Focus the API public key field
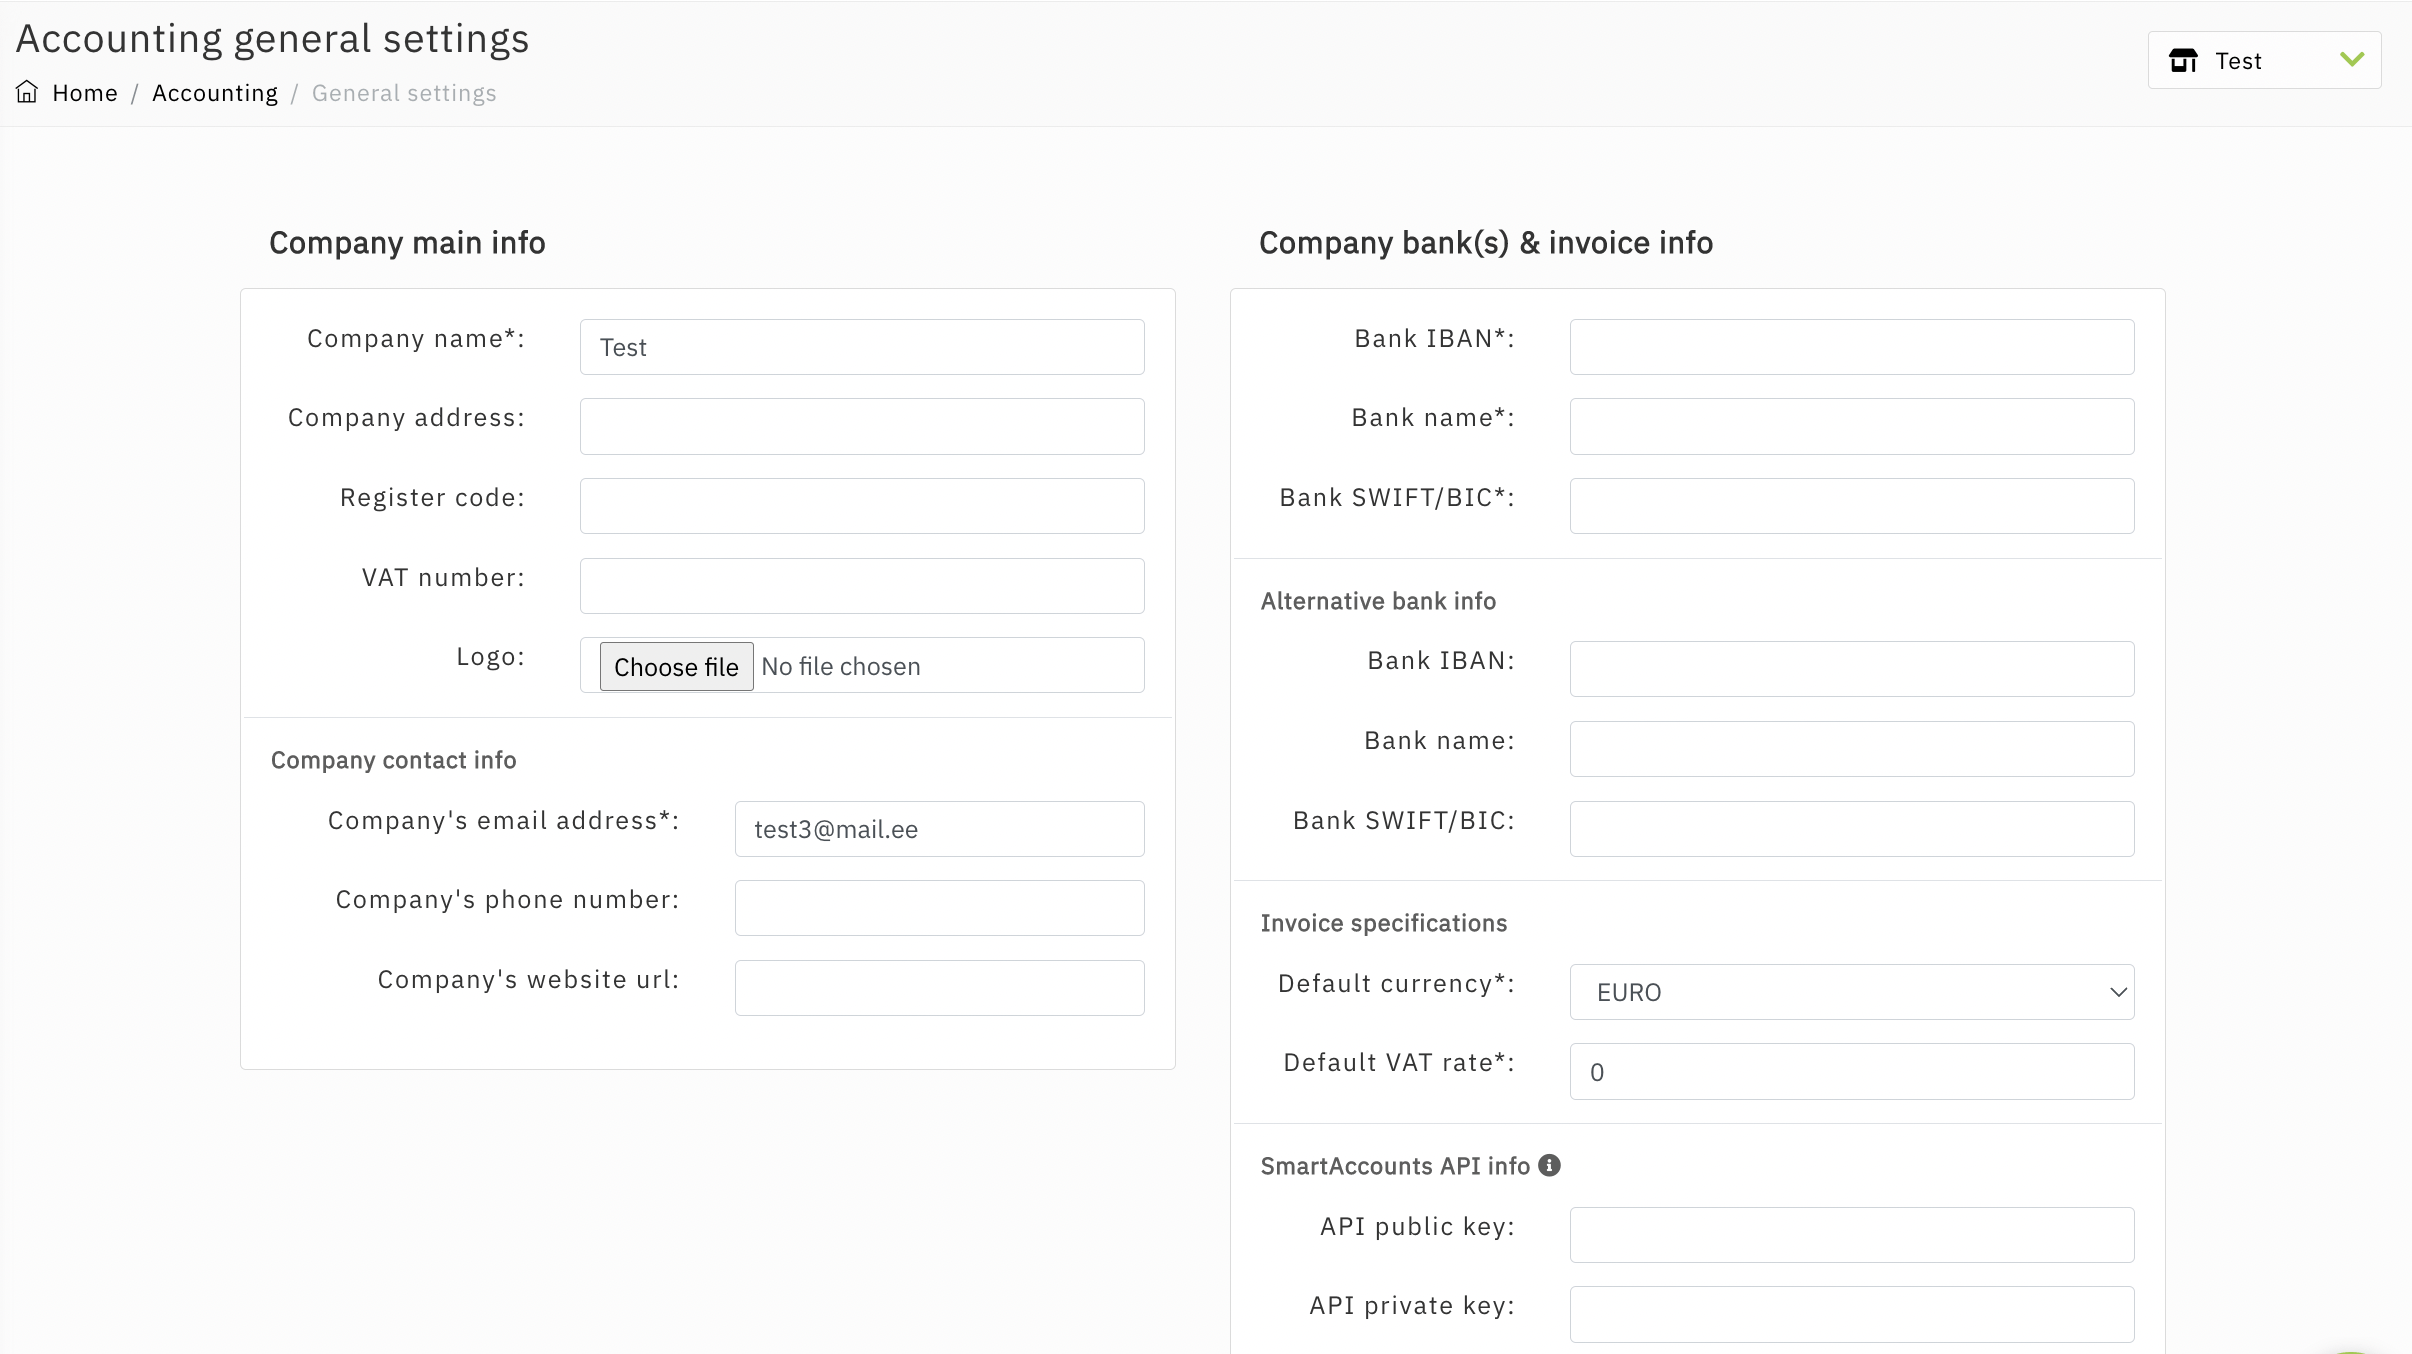 (1851, 1235)
